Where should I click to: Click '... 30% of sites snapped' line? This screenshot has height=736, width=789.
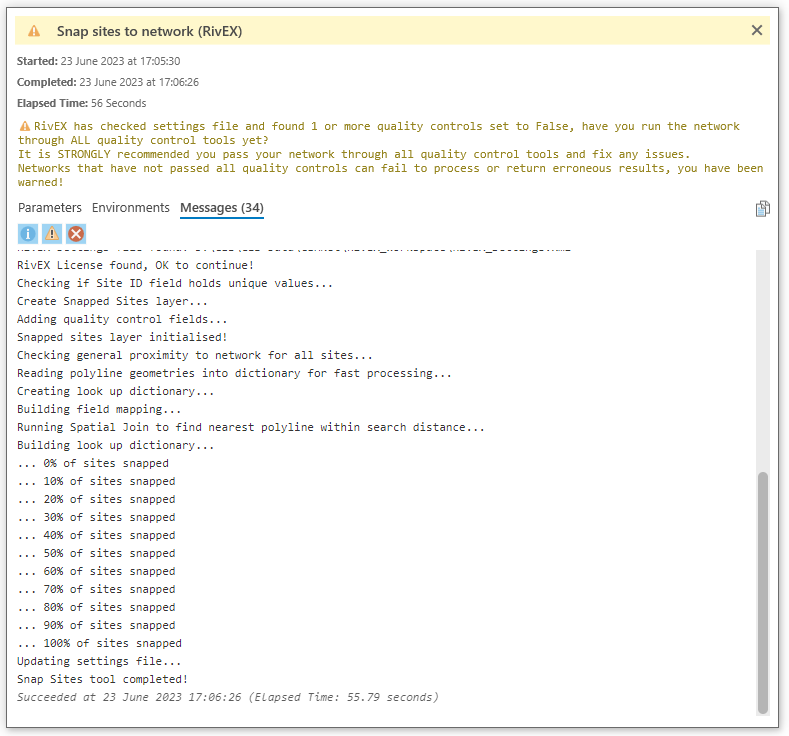96,517
